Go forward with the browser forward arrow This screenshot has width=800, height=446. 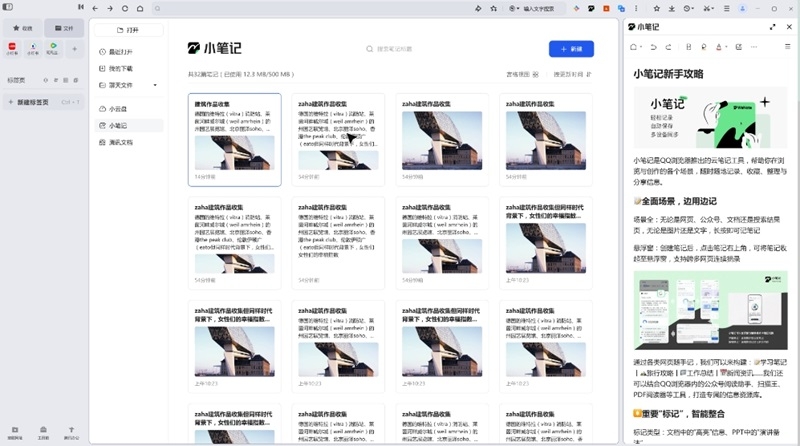(110, 8)
